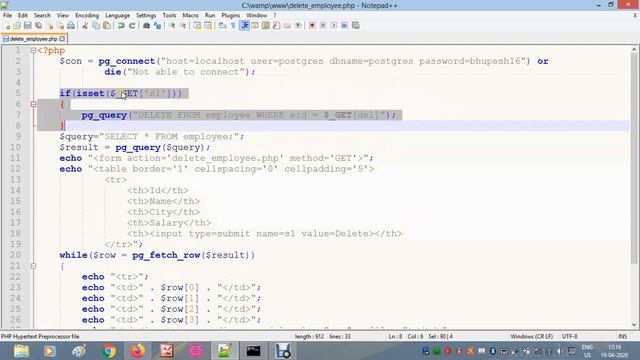Open the Encoding menu
640x360 pixels.
coord(87,15)
